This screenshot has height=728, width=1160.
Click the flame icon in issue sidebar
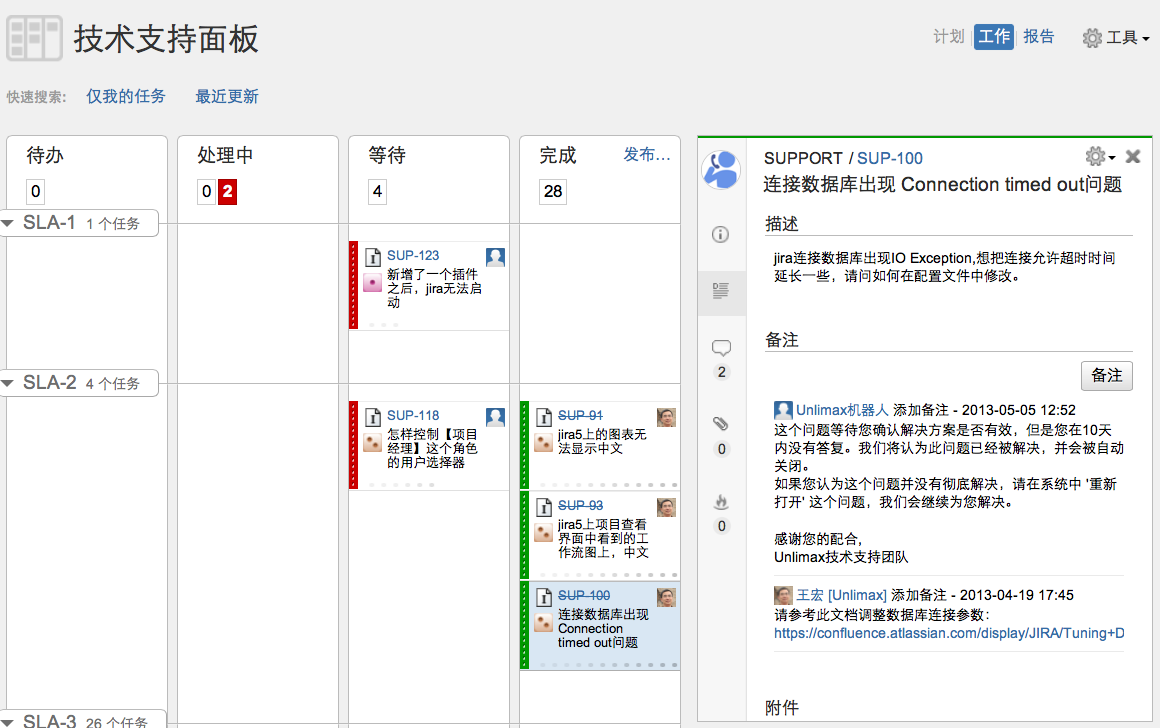click(721, 502)
